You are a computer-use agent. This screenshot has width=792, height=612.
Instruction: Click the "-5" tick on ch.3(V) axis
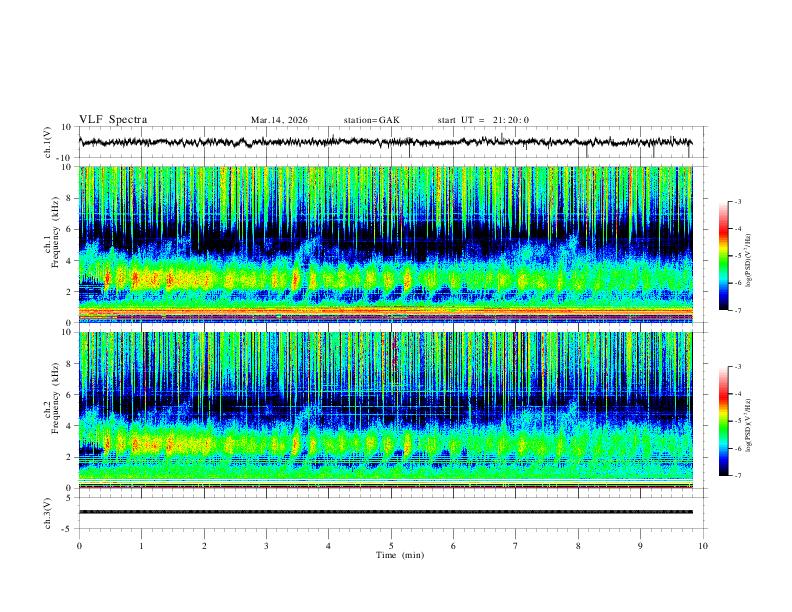point(67,529)
